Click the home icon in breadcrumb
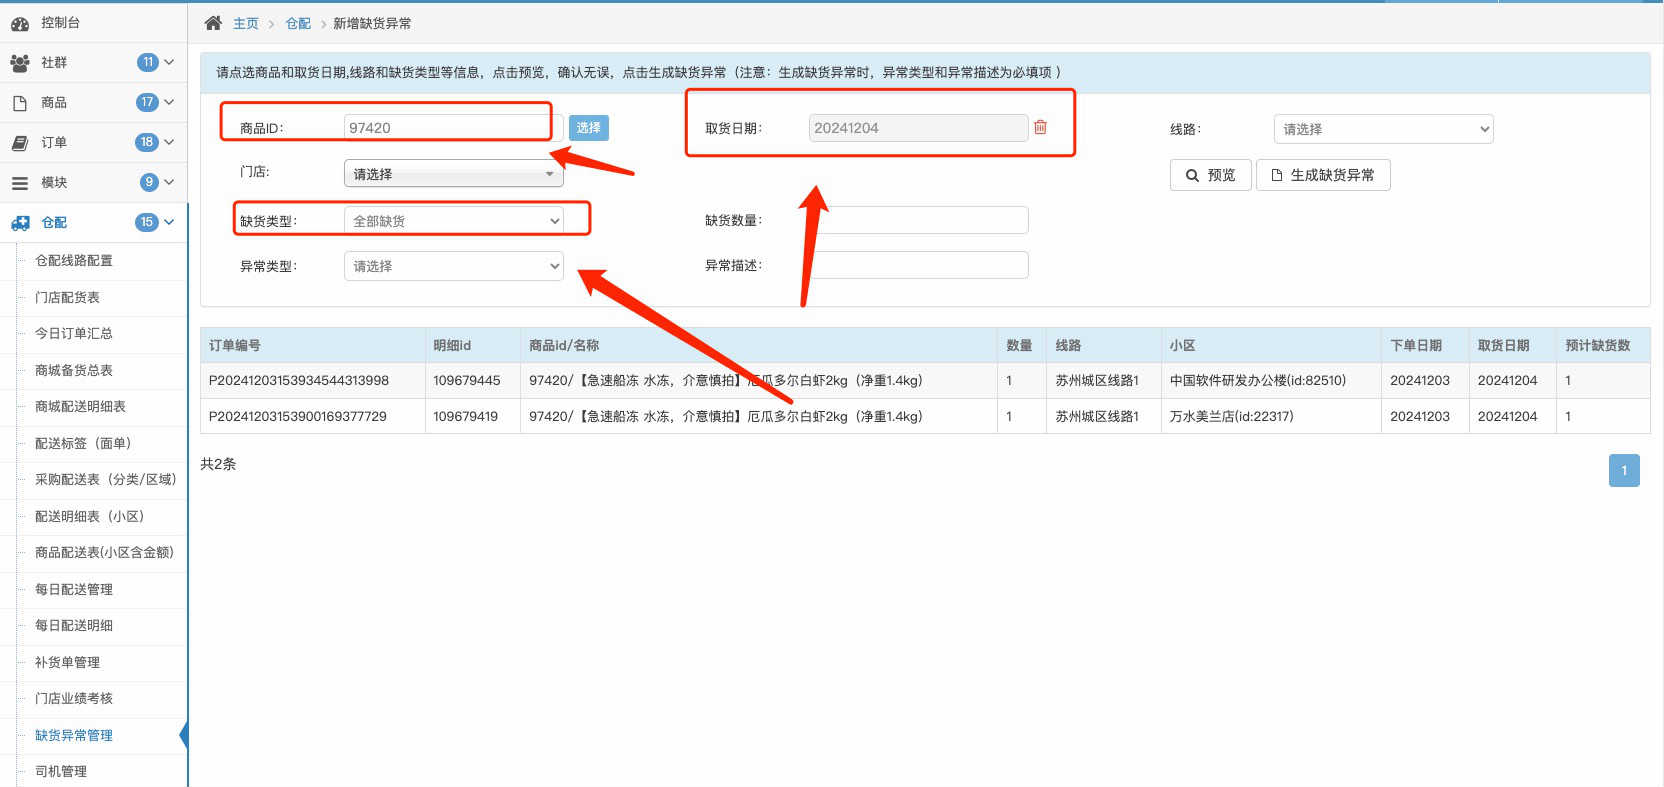Image resolution: width=1664 pixels, height=787 pixels. coord(213,23)
